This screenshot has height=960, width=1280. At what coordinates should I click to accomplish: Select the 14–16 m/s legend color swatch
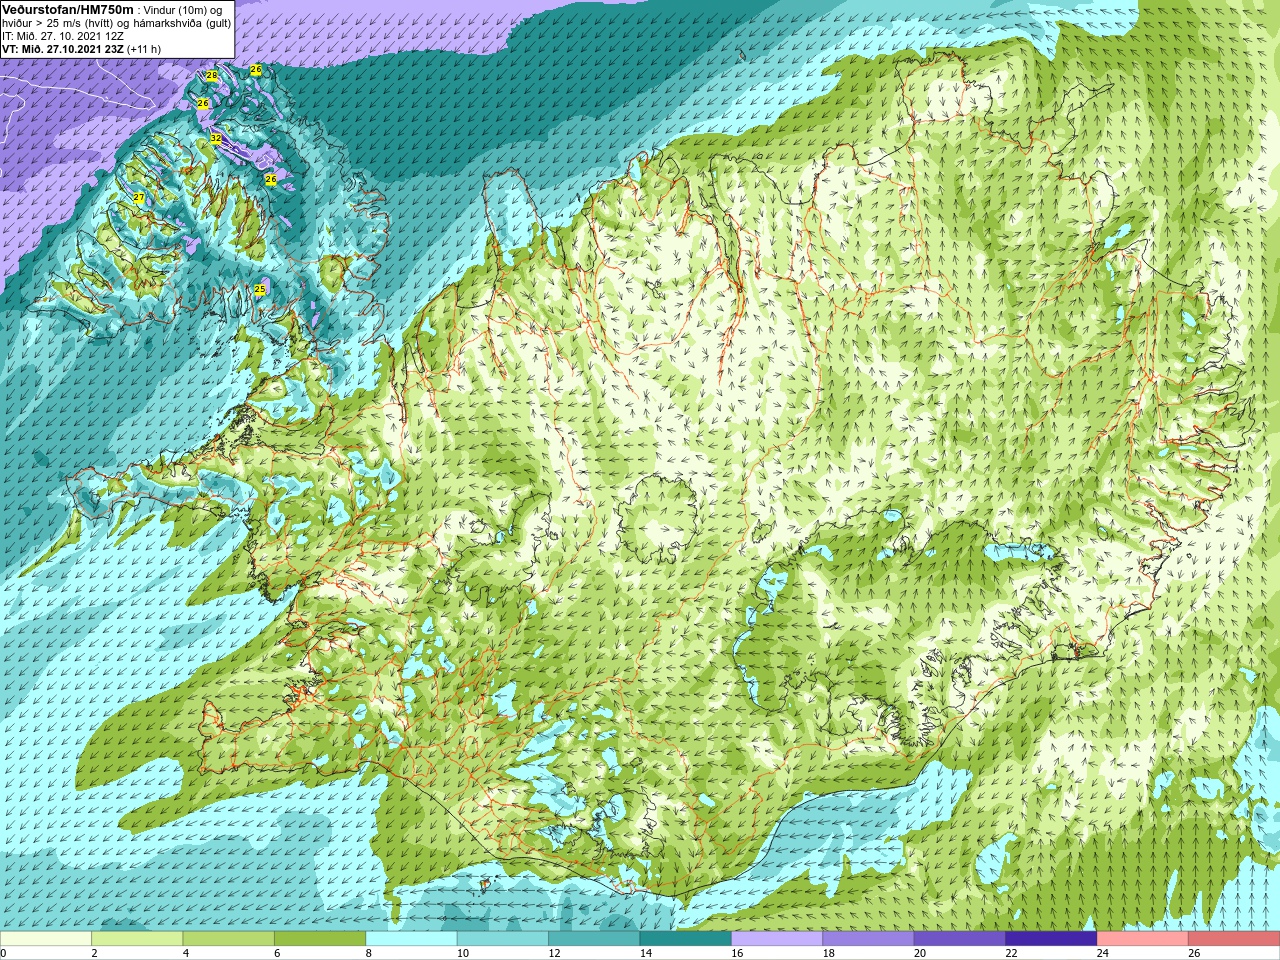(686, 939)
